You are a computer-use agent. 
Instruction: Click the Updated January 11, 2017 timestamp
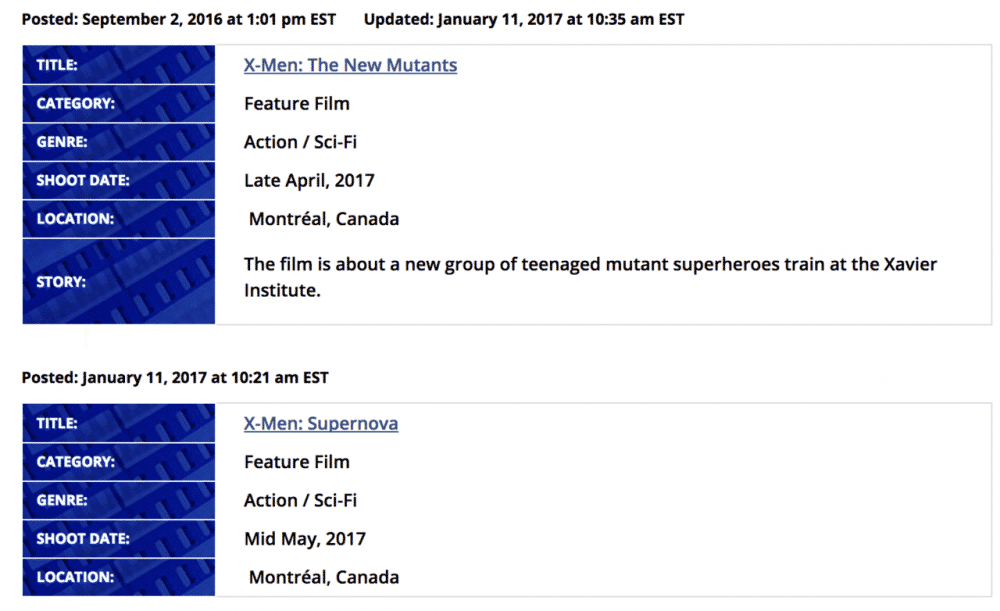524,19
